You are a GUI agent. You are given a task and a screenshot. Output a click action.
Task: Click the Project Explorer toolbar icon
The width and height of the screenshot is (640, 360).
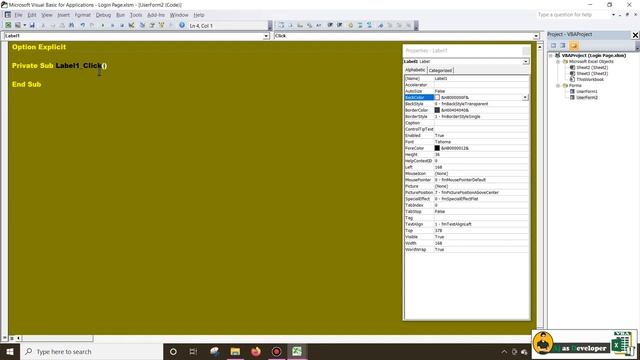[142, 25]
